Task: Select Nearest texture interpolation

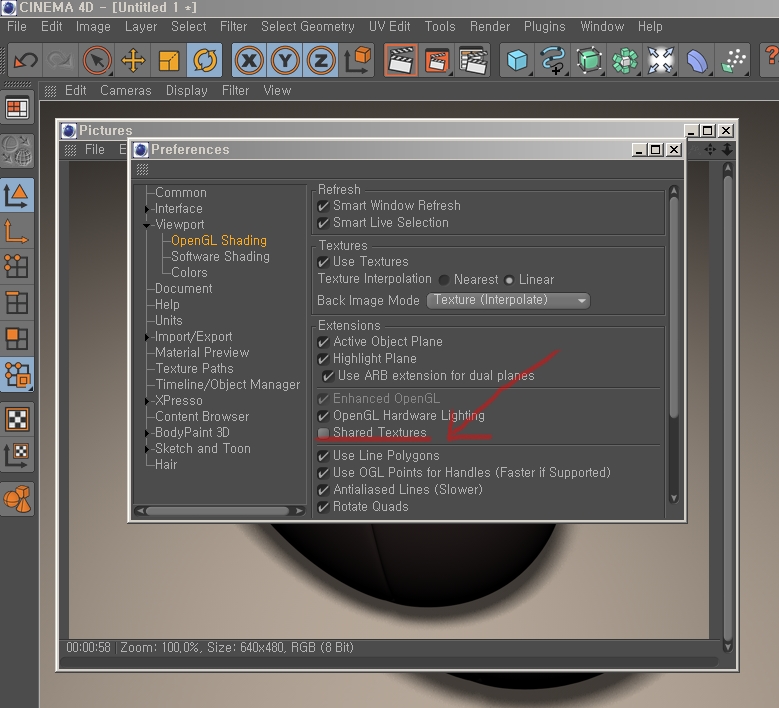Action: [x=444, y=280]
